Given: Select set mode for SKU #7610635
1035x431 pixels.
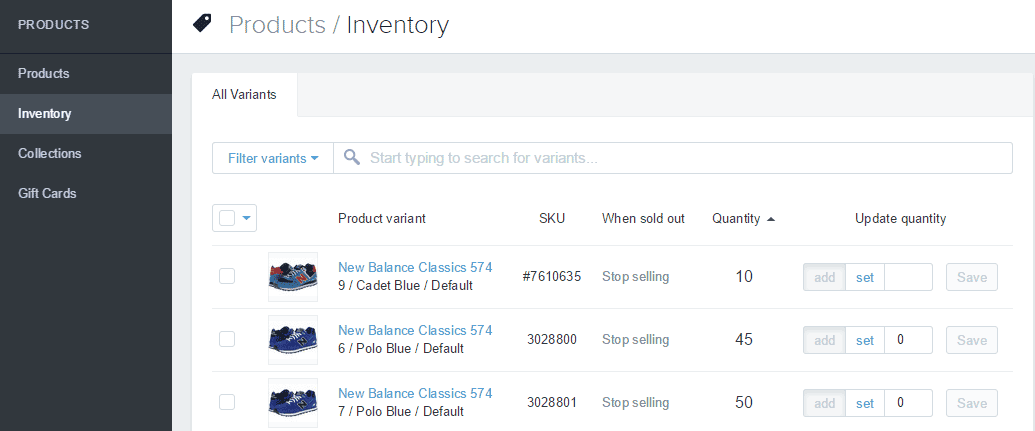Looking at the screenshot, I should pos(865,277).
